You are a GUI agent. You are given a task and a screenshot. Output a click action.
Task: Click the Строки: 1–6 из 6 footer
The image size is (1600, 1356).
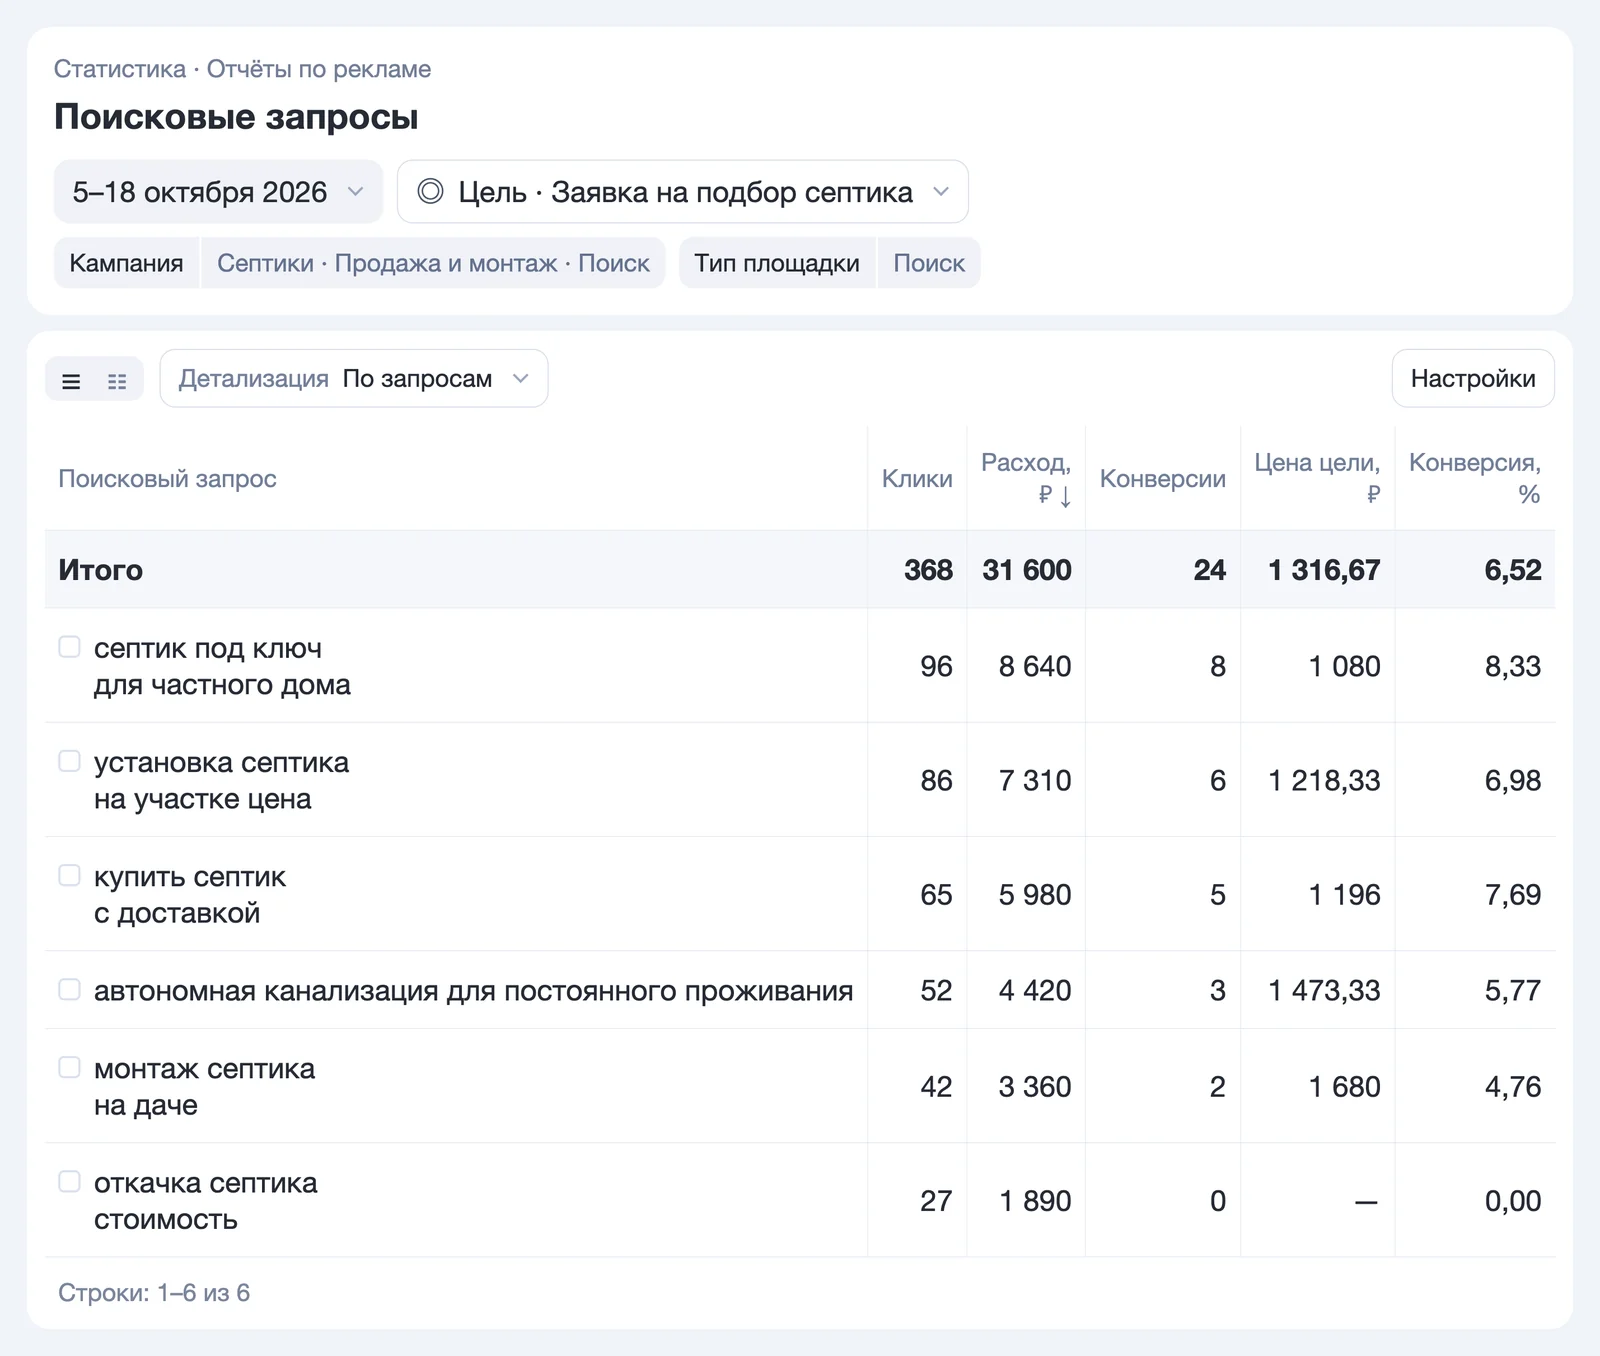tap(154, 1293)
